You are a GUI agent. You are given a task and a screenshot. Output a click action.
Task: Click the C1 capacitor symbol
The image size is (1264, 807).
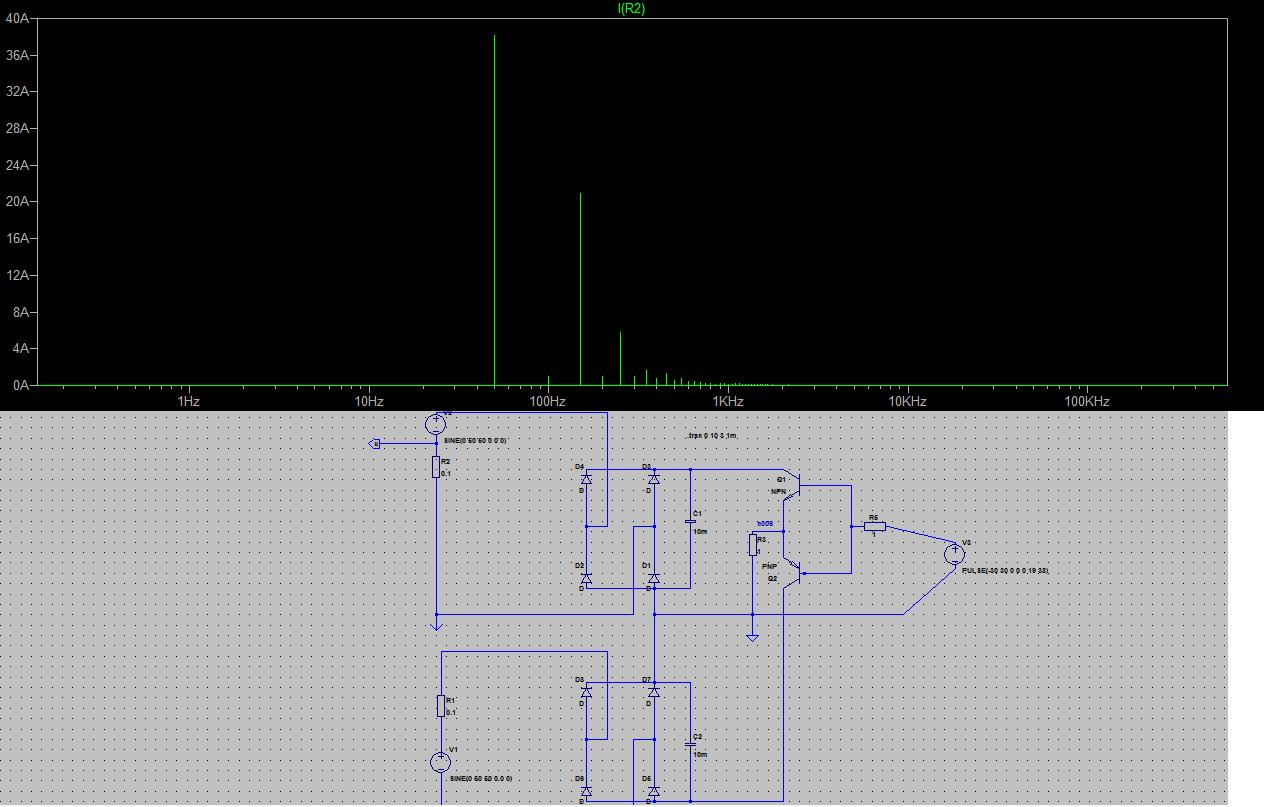(690, 521)
